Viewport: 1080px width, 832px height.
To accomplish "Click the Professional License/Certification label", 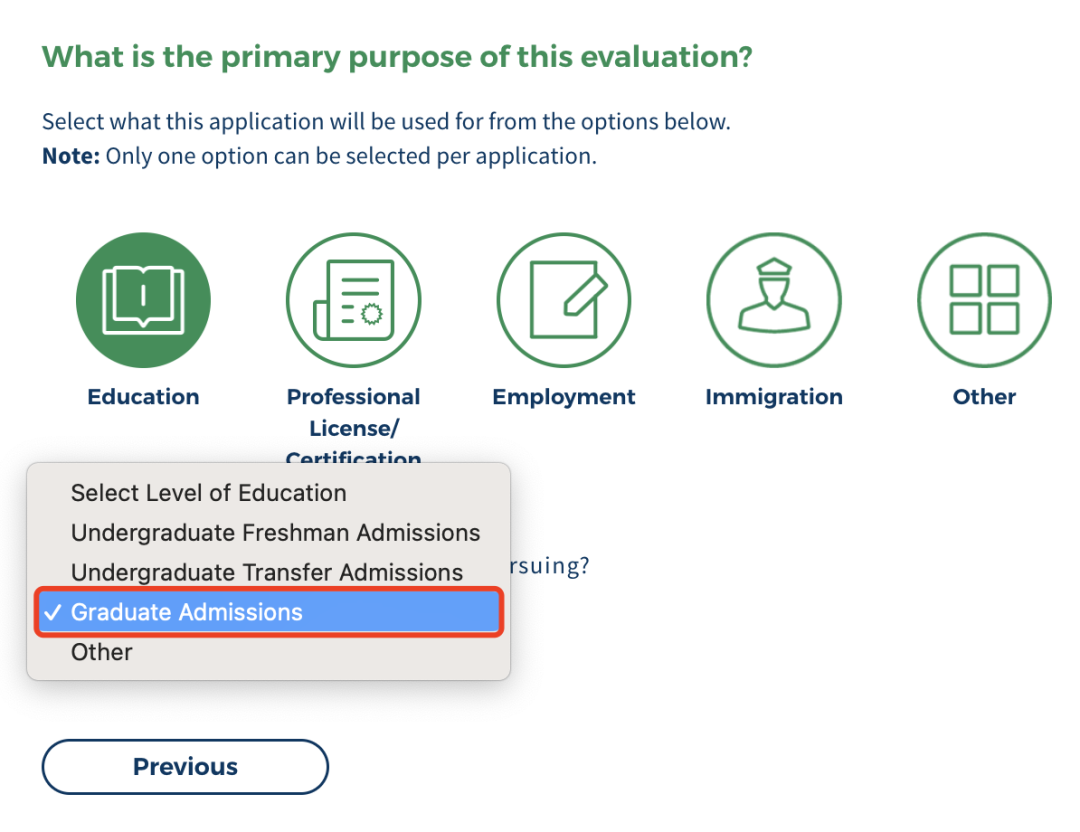I will click(x=353, y=427).
